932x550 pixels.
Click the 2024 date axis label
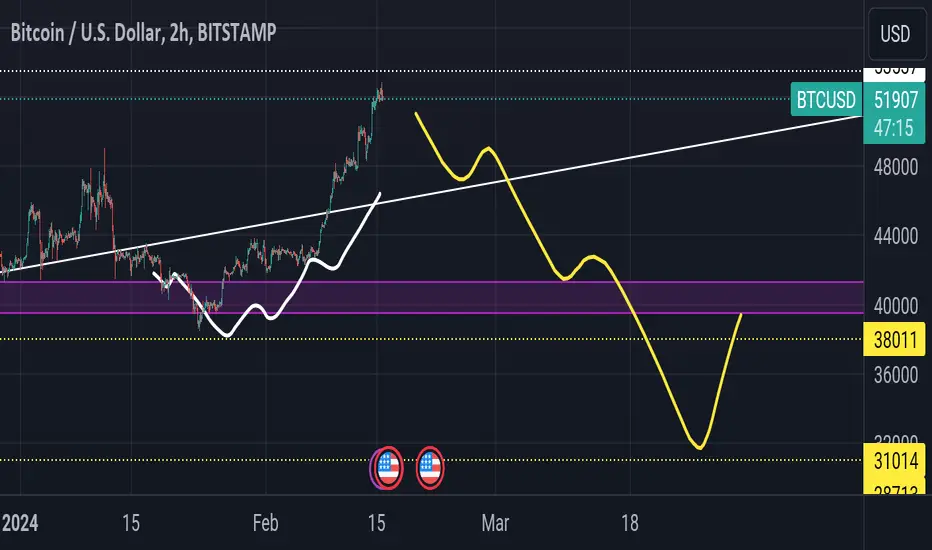(20, 523)
